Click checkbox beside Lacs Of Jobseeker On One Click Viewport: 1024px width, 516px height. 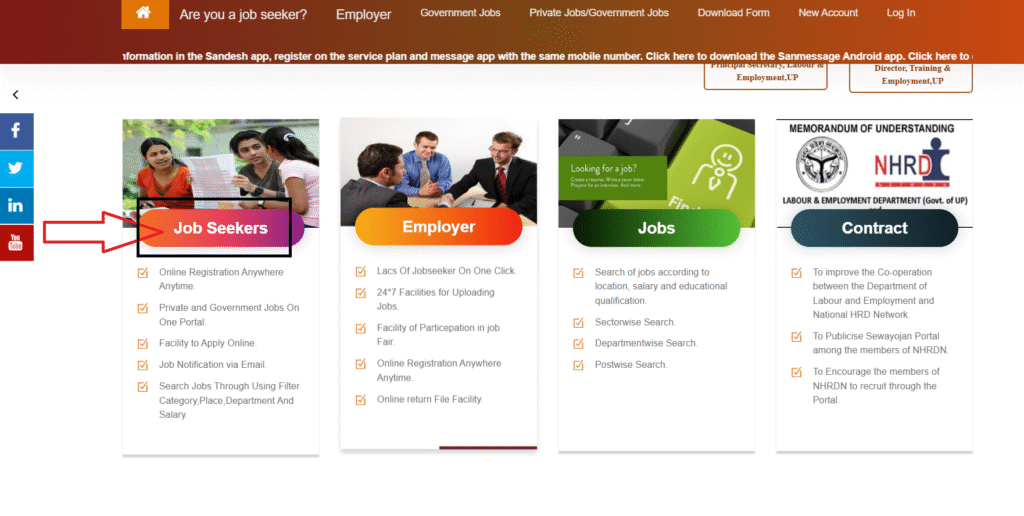[x=361, y=271]
